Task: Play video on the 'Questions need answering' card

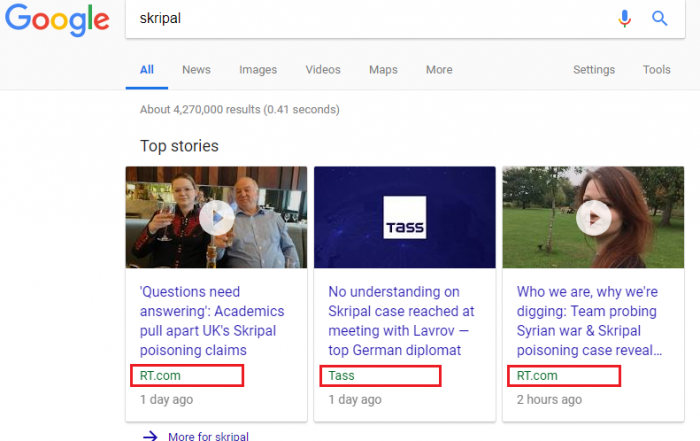Action: (x=217, y=217)
